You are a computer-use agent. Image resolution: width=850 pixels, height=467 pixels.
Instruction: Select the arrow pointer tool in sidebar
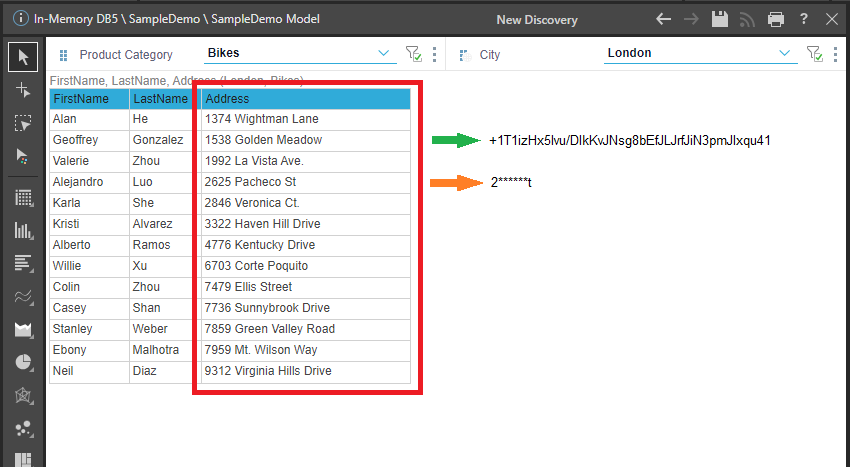pyautogui.click(x=23, y=57)
